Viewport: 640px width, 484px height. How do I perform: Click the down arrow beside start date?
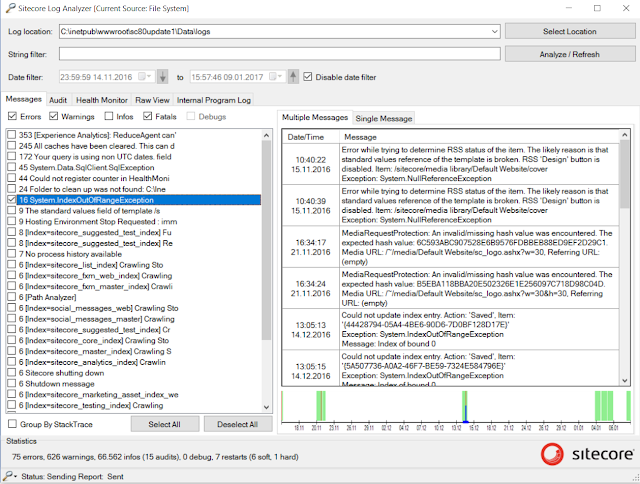[162, 77]
